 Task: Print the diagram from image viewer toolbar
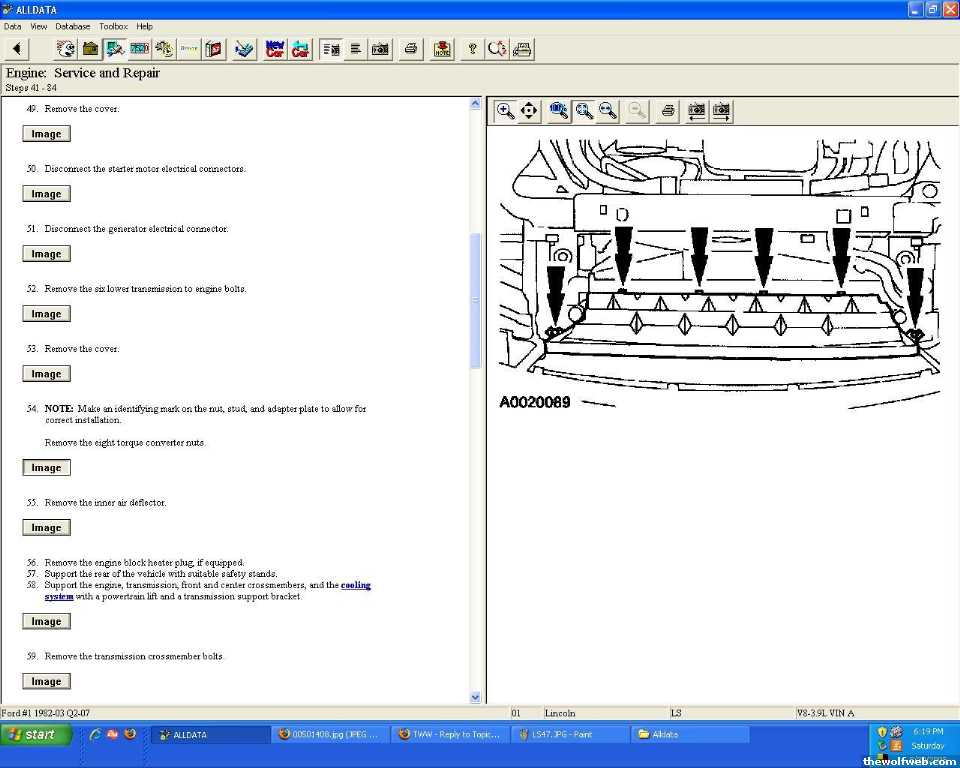[x=668, y=111]
